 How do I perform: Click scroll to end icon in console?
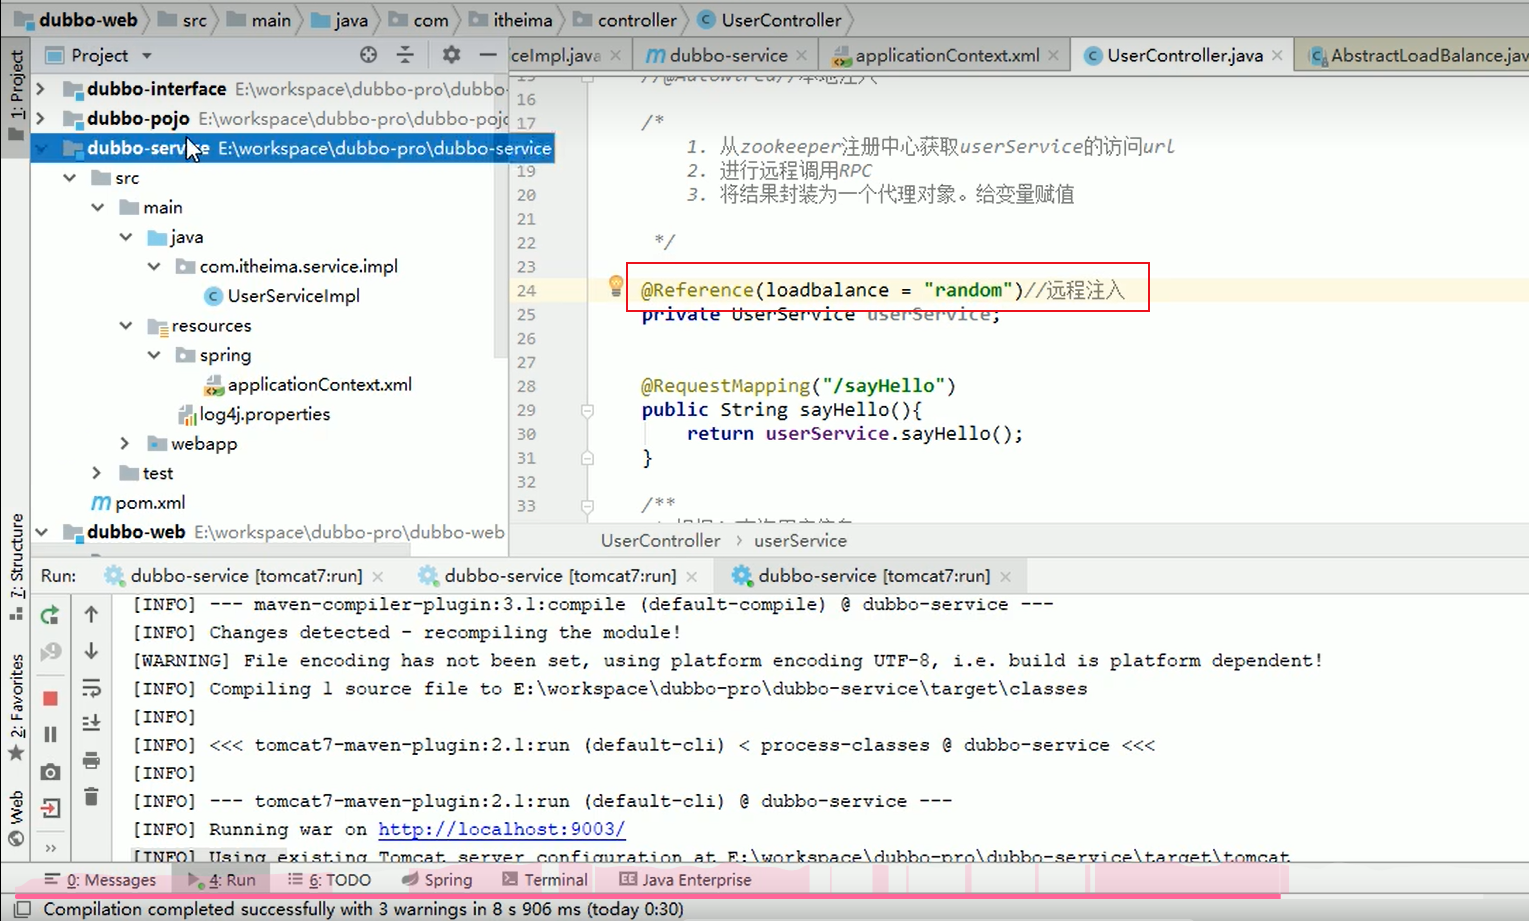(91, 723)
